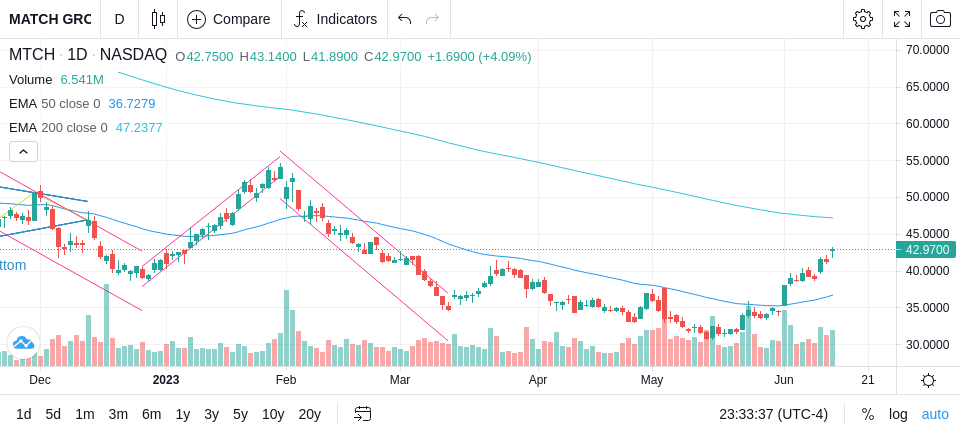Open the Indicators dialog

click(335, 19)
